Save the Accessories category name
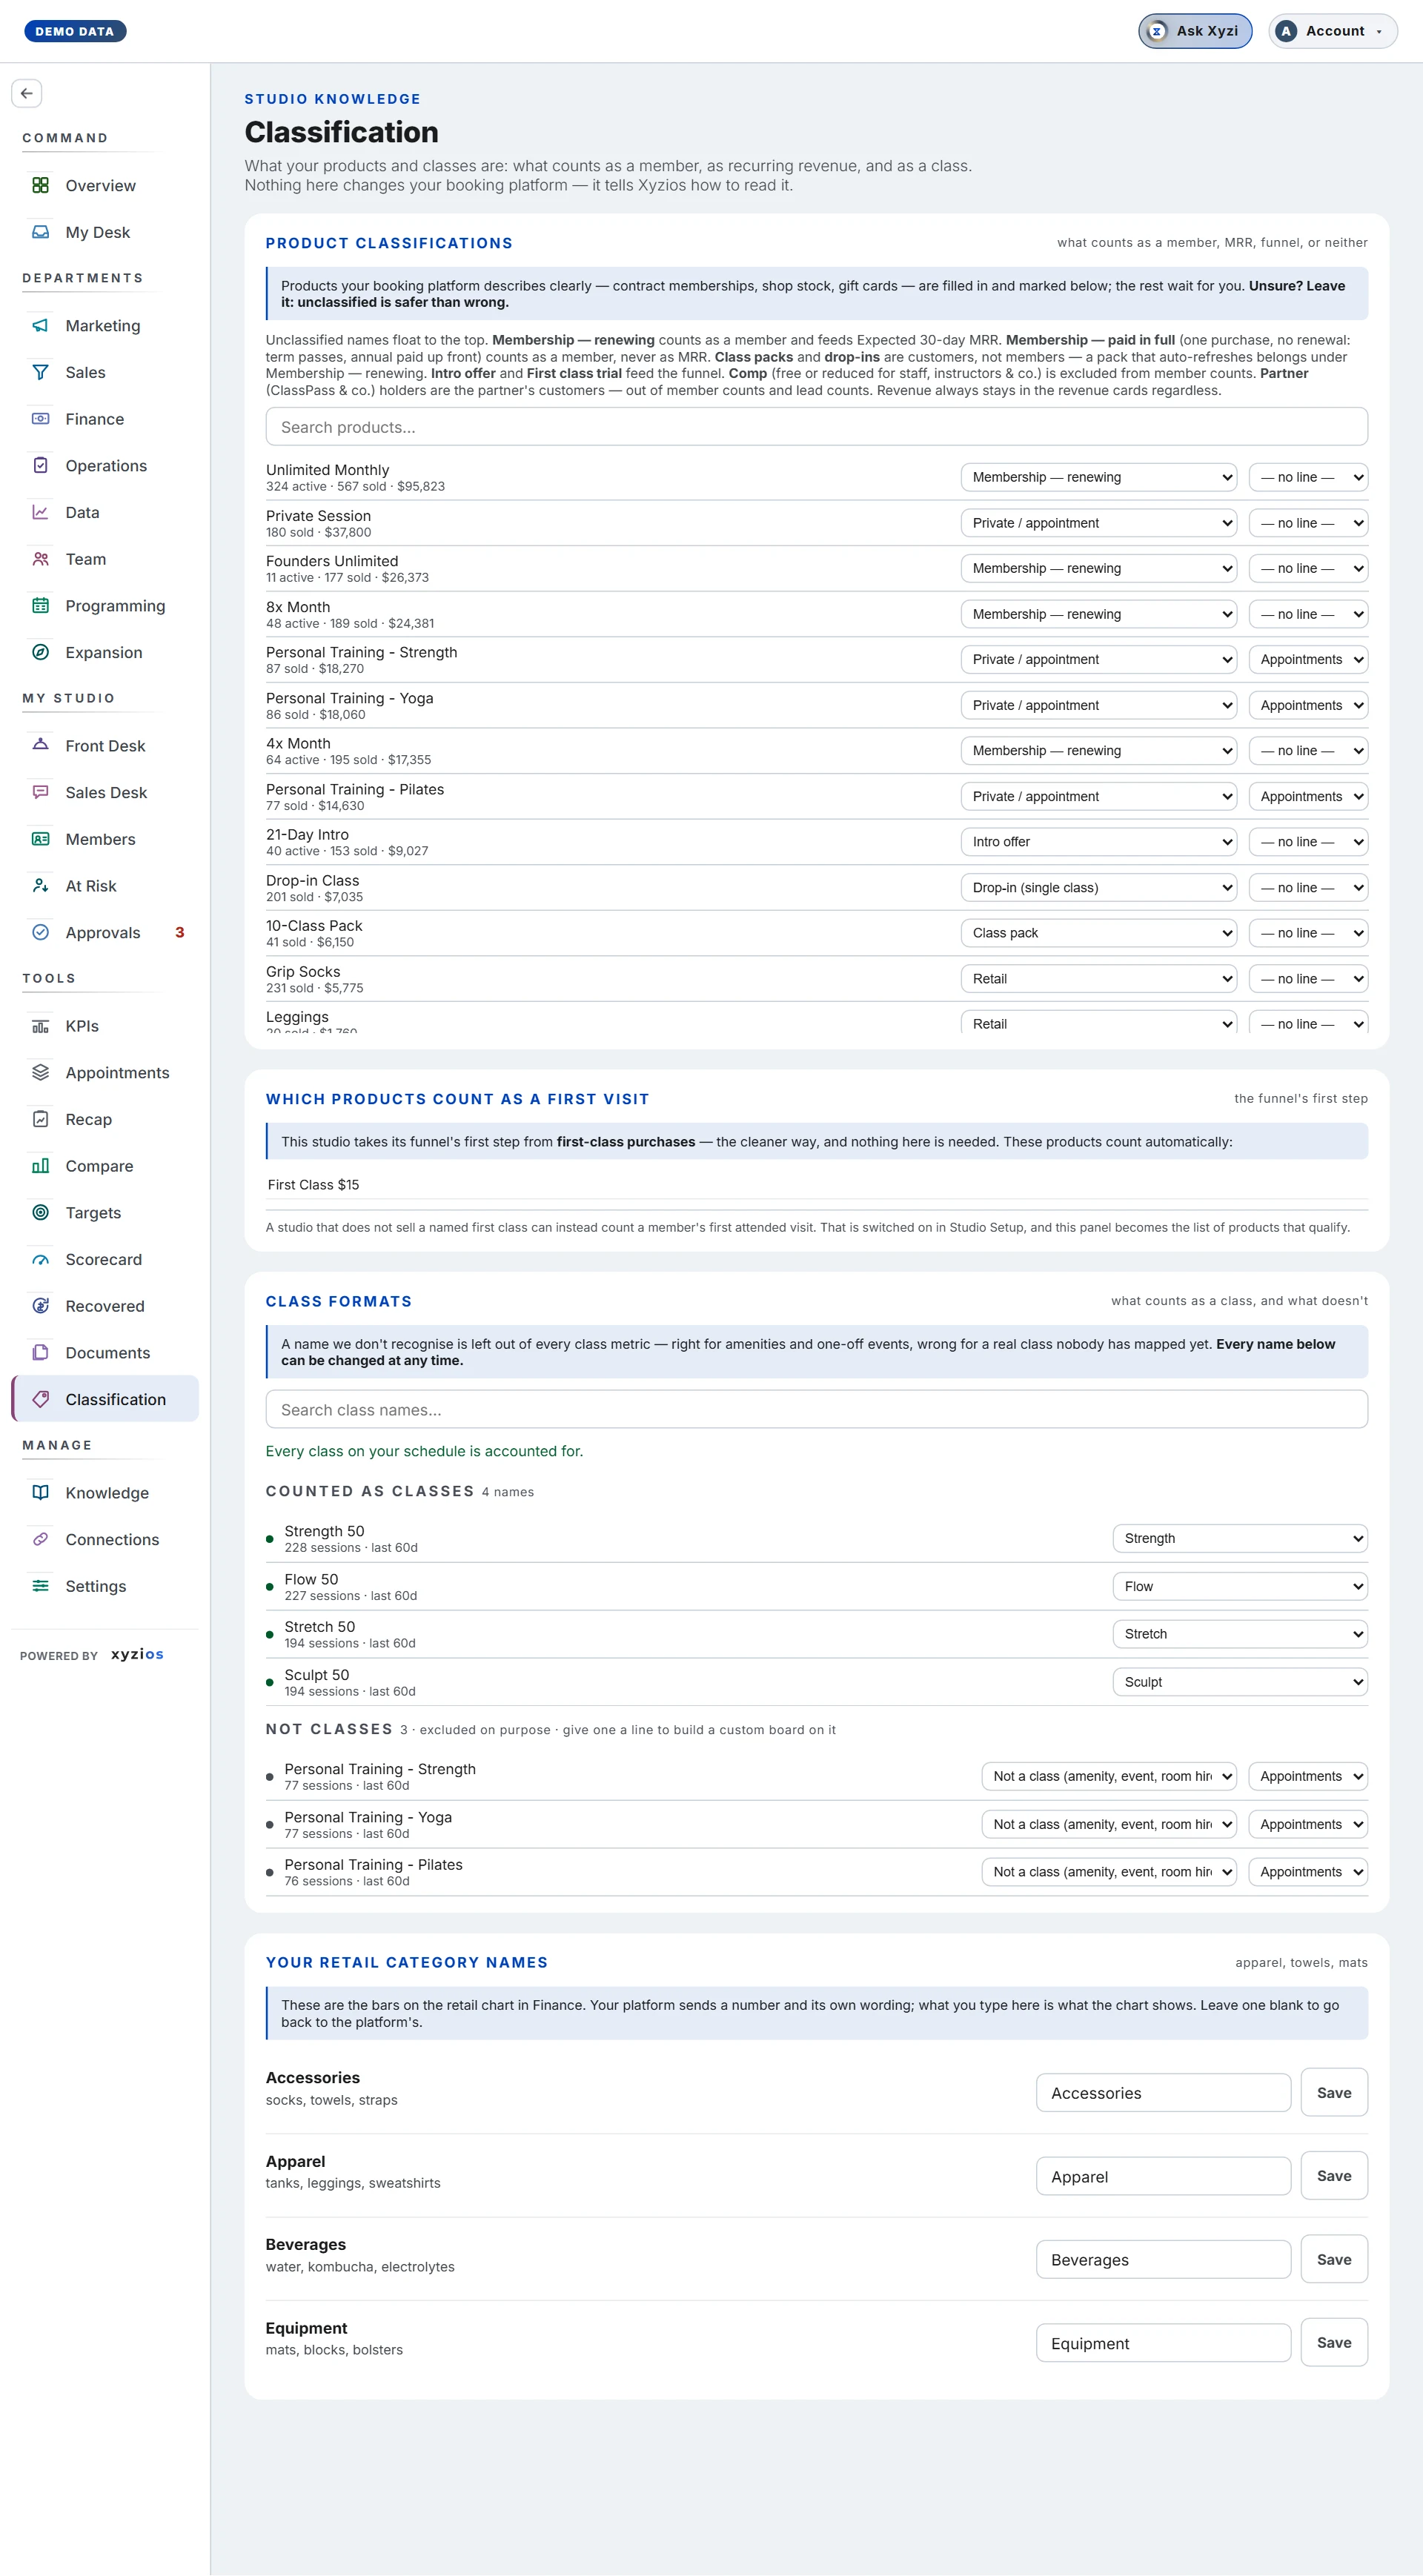 (1334, 2092)
